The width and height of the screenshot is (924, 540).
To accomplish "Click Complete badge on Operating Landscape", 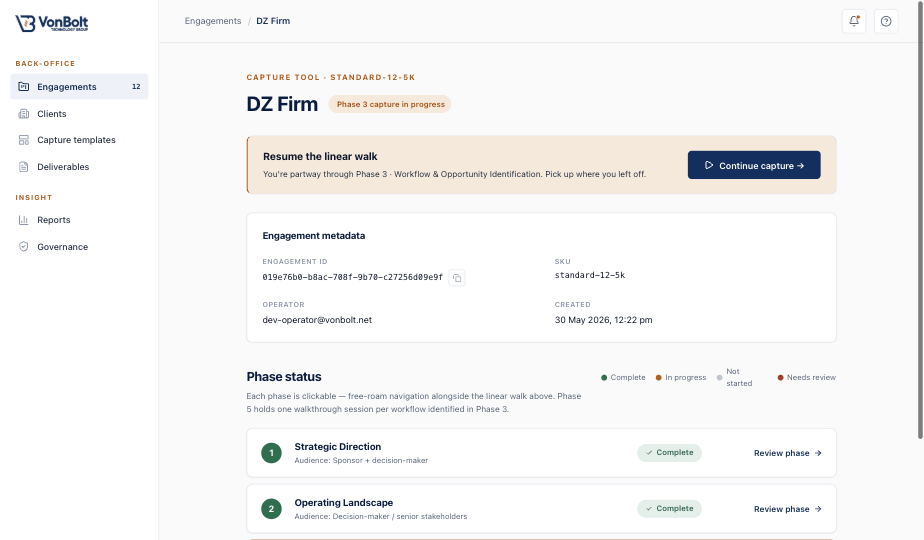I will [x=669, y=509].
